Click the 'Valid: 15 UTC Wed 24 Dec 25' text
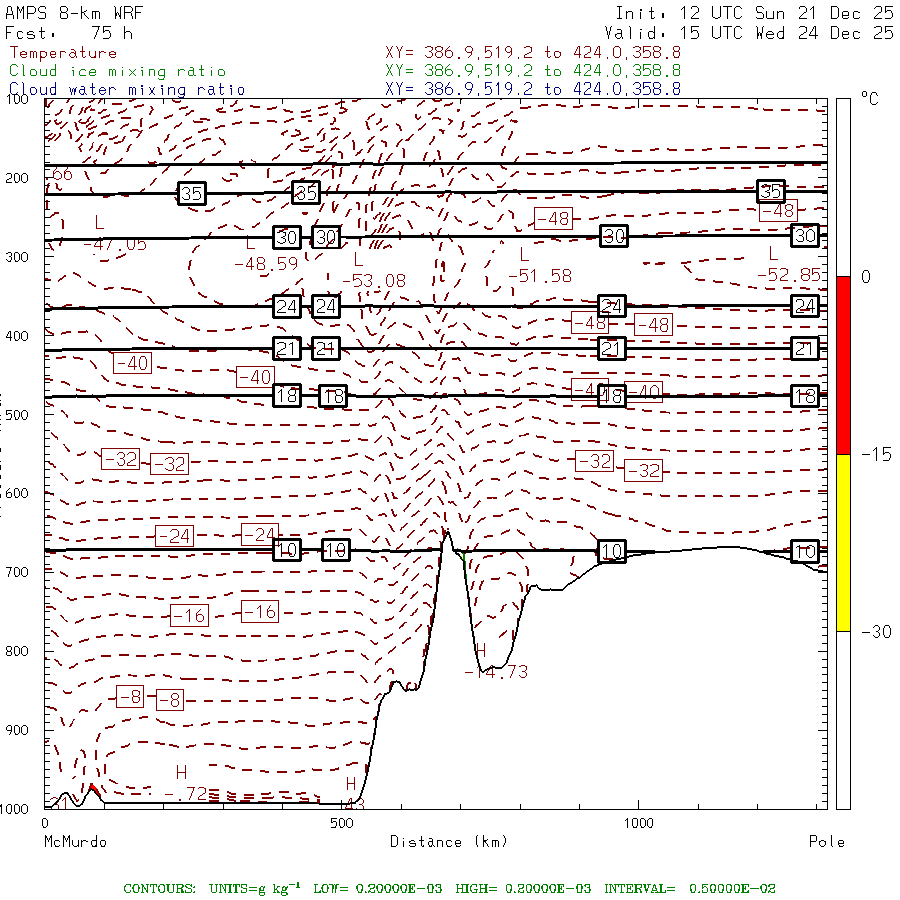 748,33
